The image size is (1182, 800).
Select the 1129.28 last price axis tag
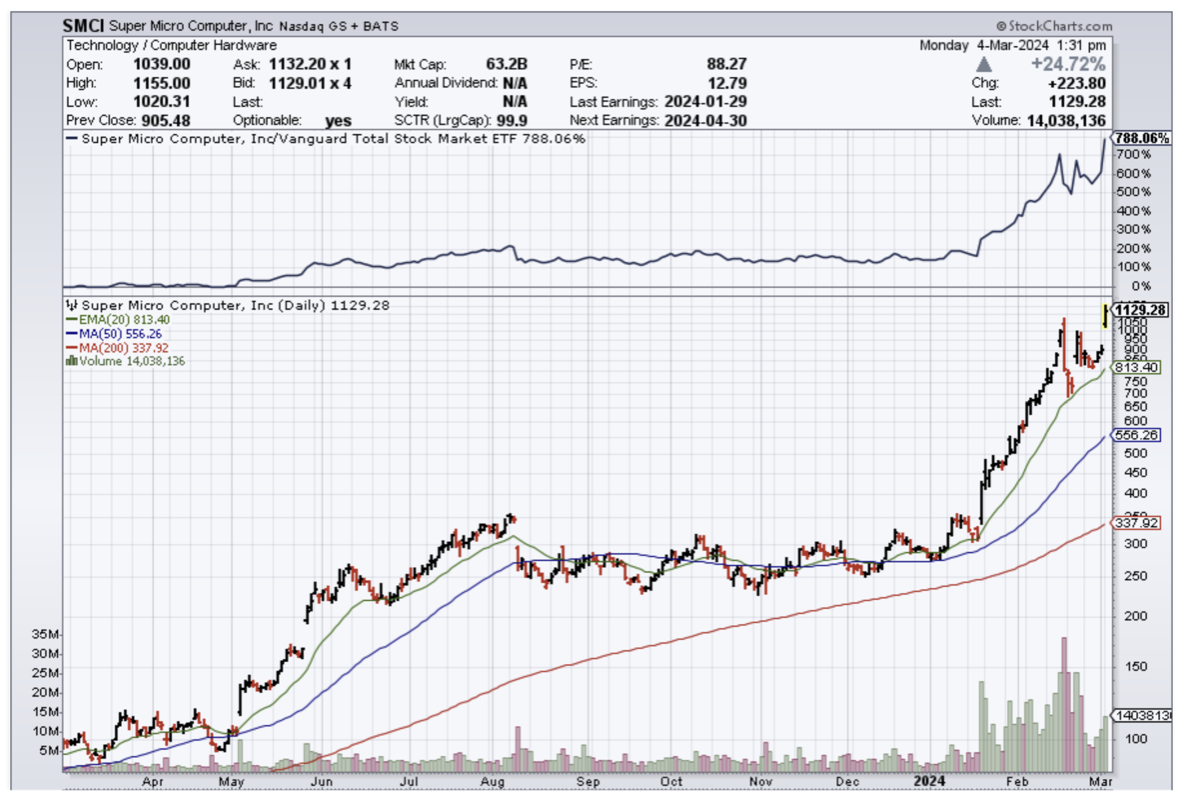1140,310
